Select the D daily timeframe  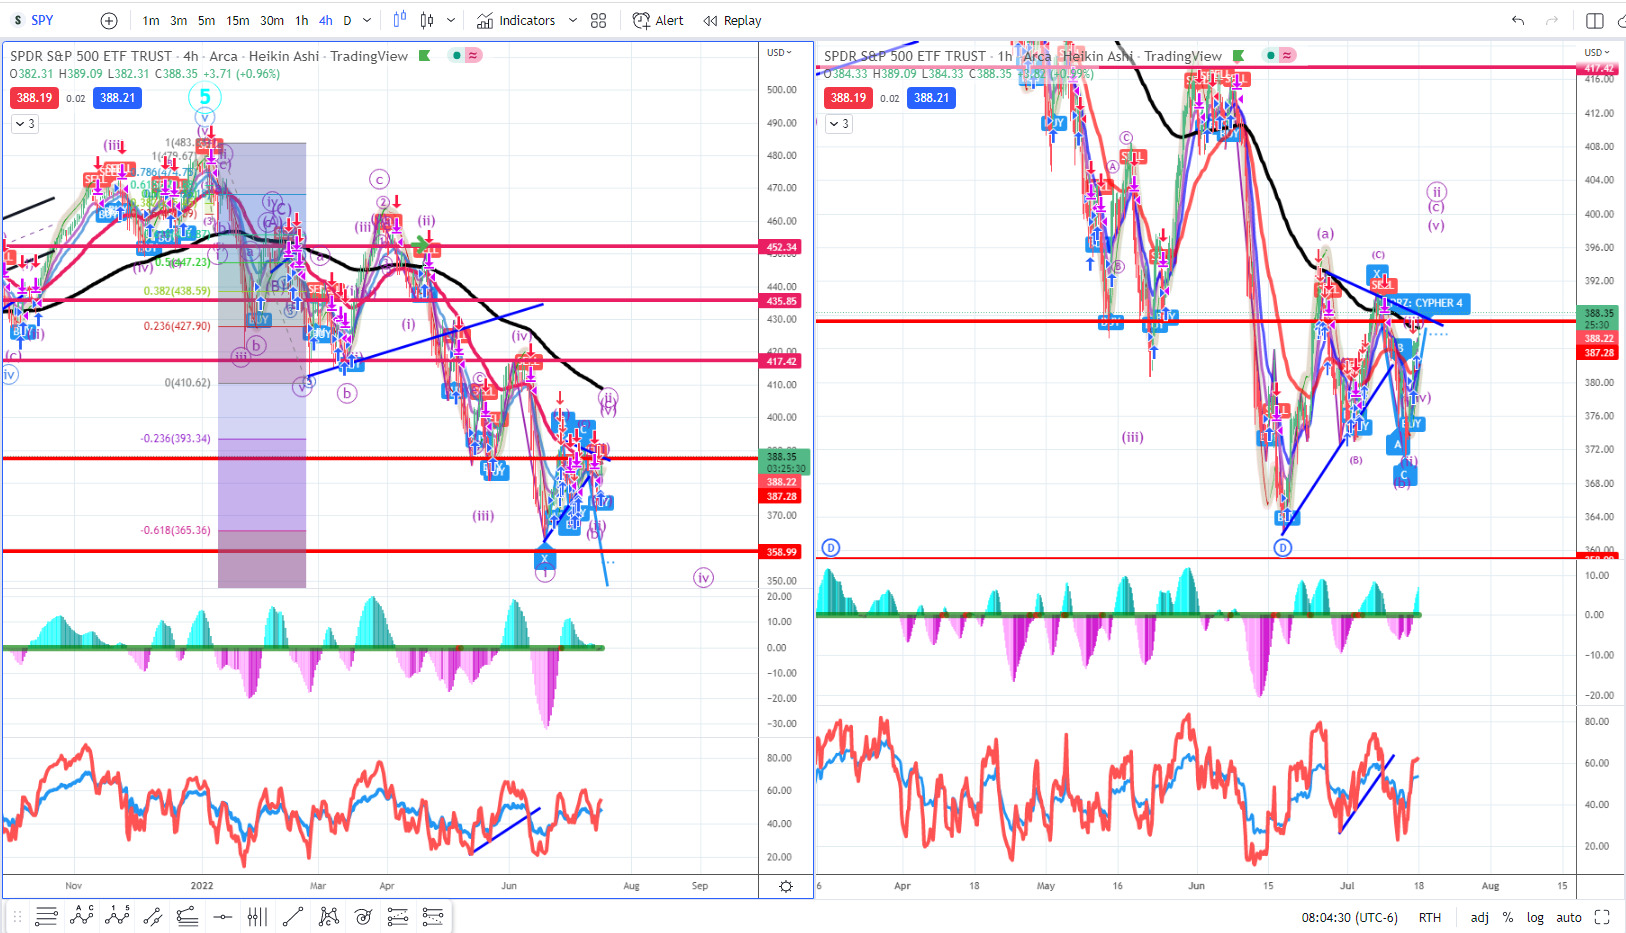[x=347, y=20]
